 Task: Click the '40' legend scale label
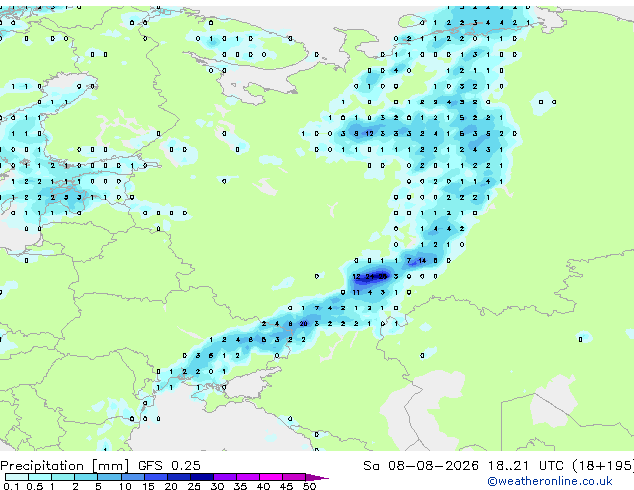pyautogui.click(x=263, y=486)
